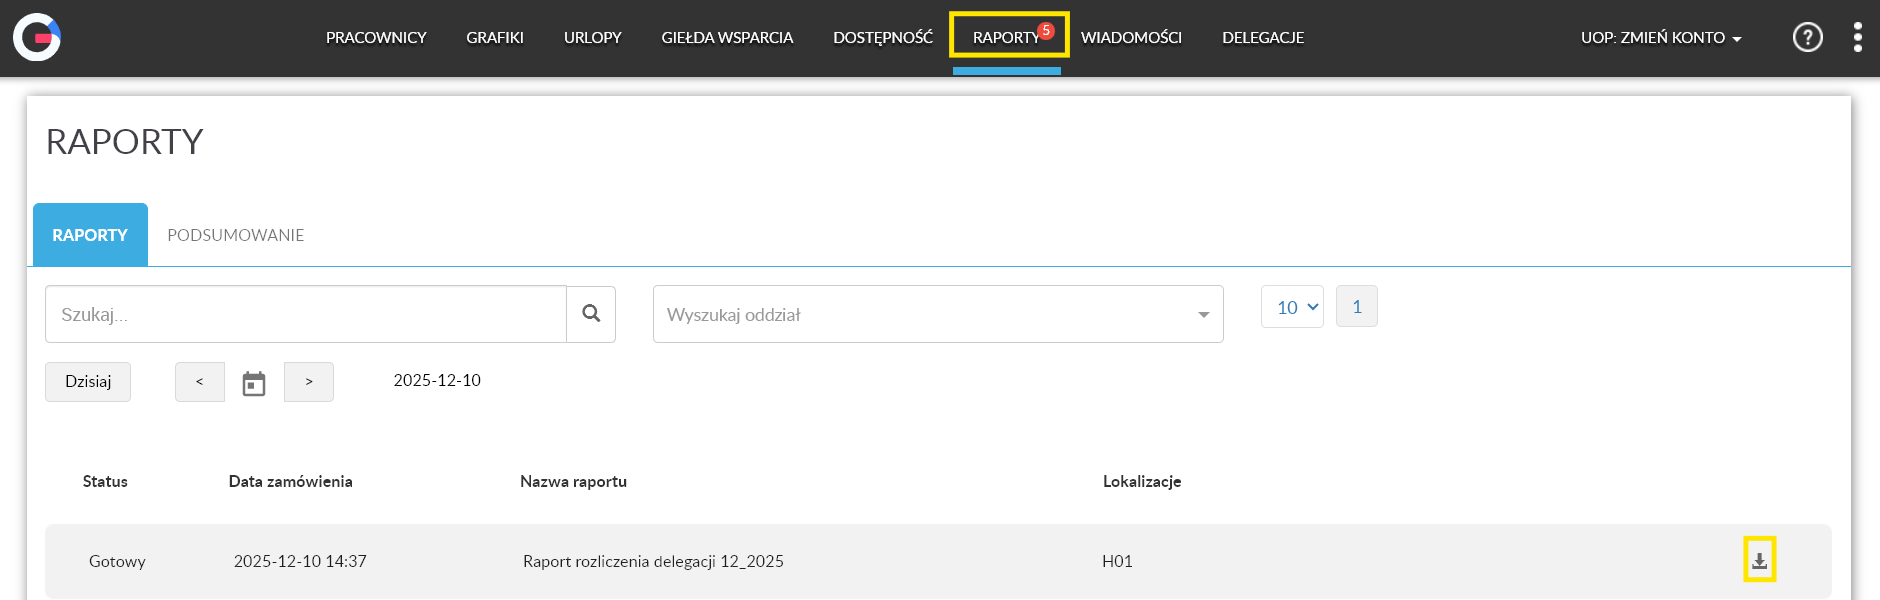Open Wiadomości in the top navigation
The width and height of the screenshot is (1880, 600).
point(1131,38)
